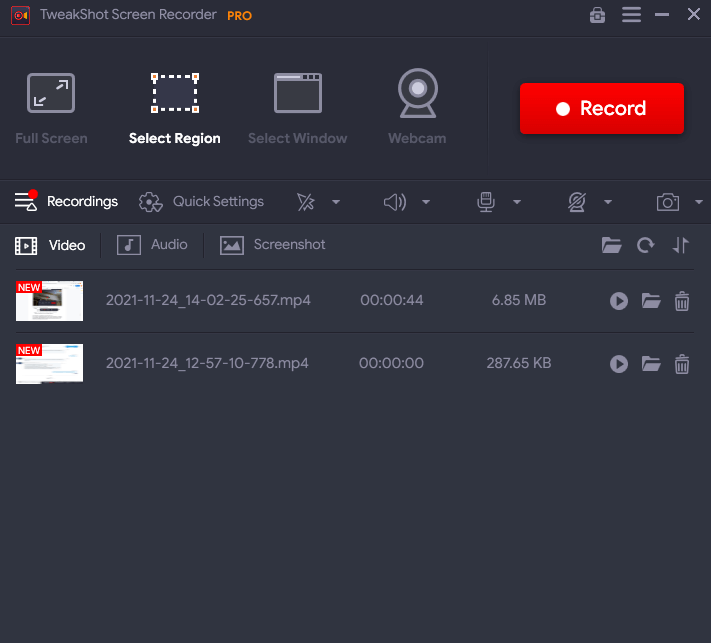Open recordings folder from list header
The width and height of the screenshot is (711, 643).
click(x=611, y=245)
